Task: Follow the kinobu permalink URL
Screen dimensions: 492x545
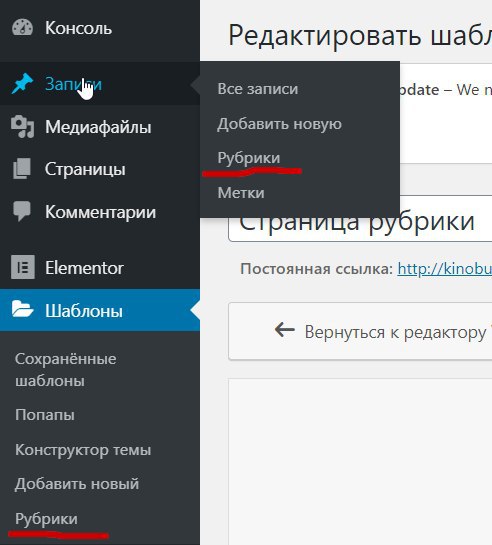Action: tap(445, 268)
